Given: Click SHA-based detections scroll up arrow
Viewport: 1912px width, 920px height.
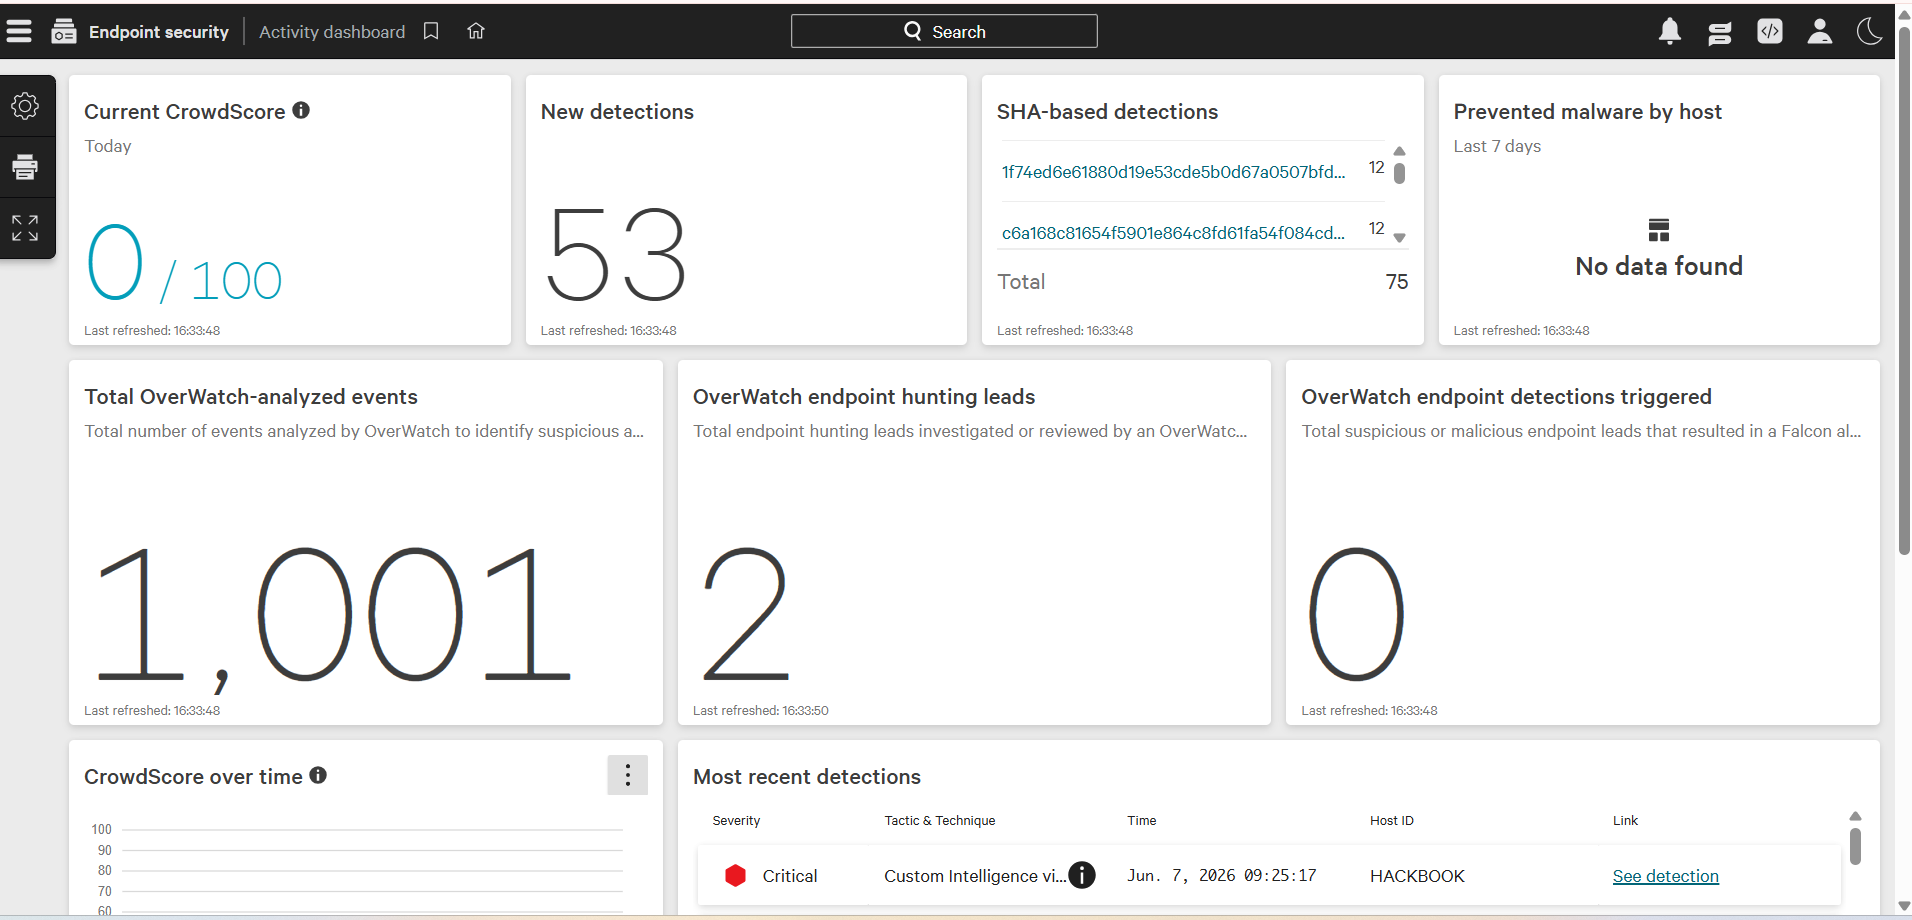Looking at the screenshot, I should pos(1400,151).
